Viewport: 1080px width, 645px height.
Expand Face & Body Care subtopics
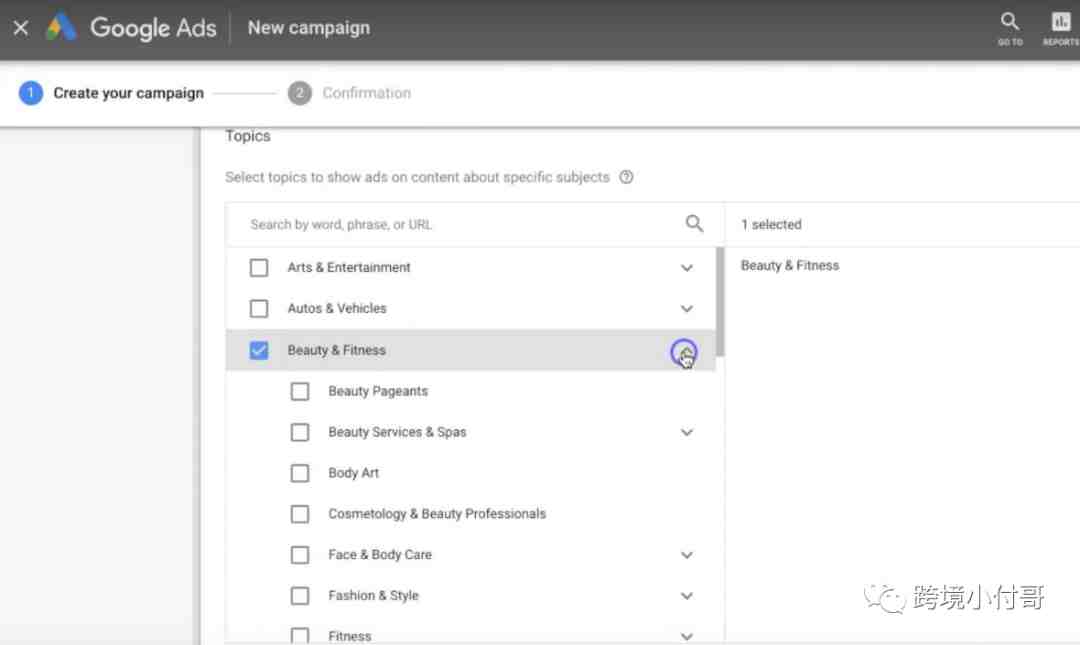(687, 555)
